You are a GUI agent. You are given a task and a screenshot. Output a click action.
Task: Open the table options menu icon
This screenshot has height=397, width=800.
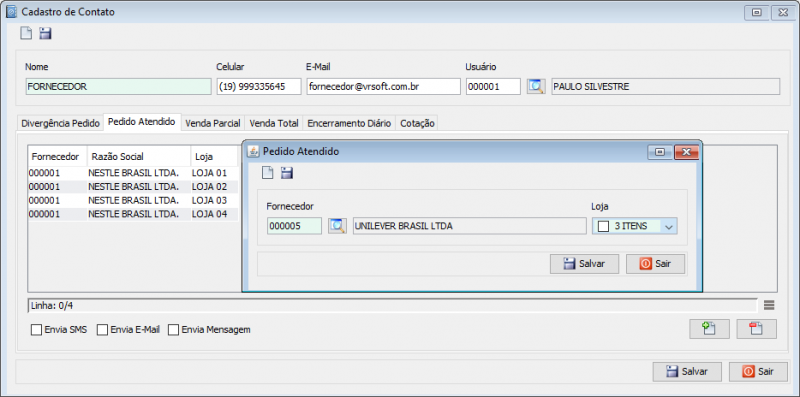coord(769,305)
